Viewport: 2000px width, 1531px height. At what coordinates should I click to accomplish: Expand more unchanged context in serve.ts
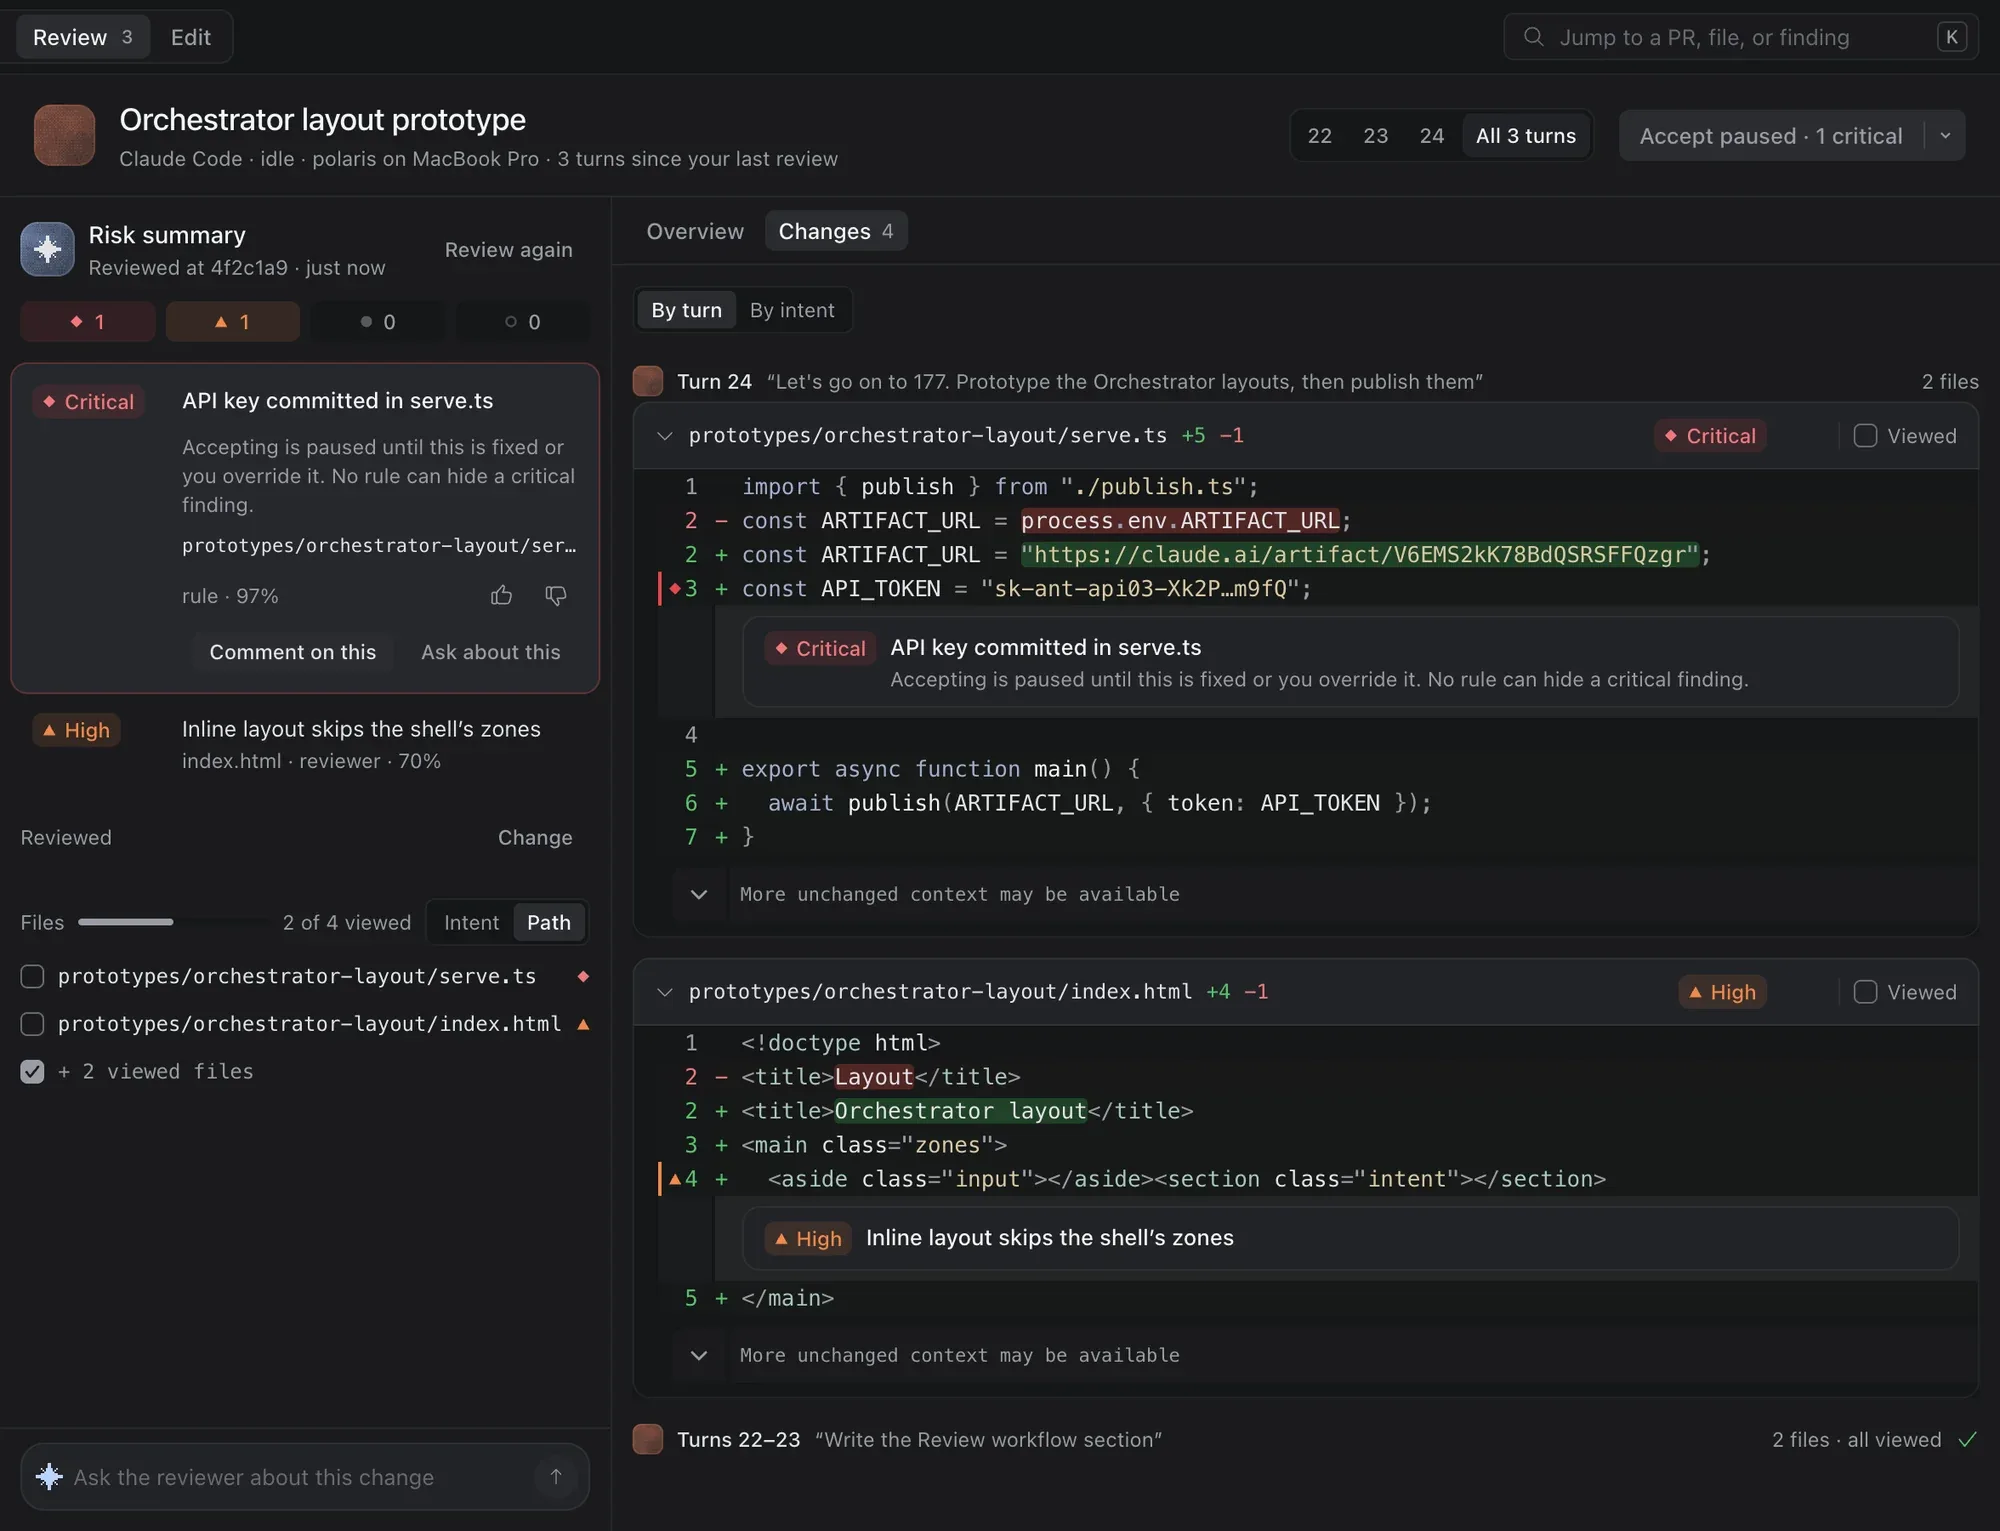coord(699,894)
